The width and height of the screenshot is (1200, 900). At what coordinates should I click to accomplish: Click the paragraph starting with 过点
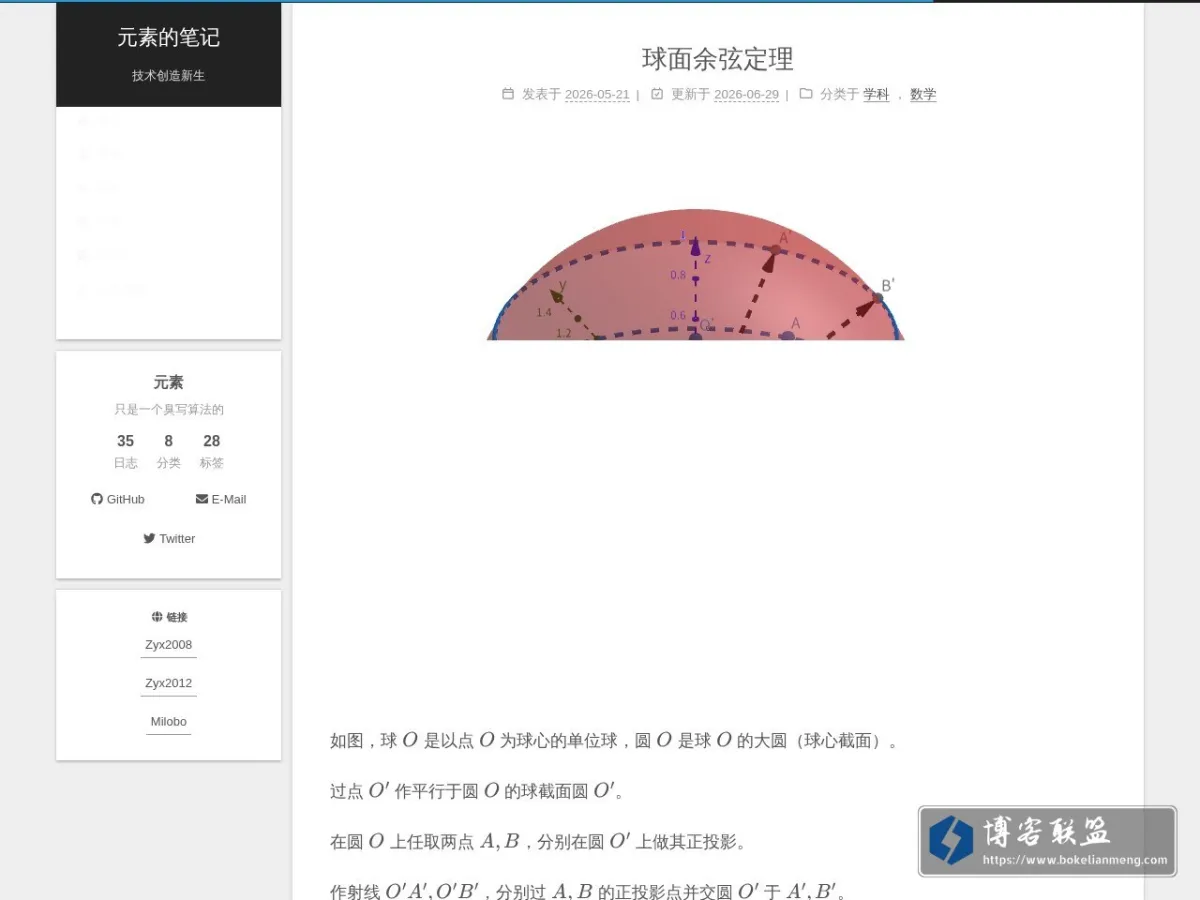tap(477, 791)
